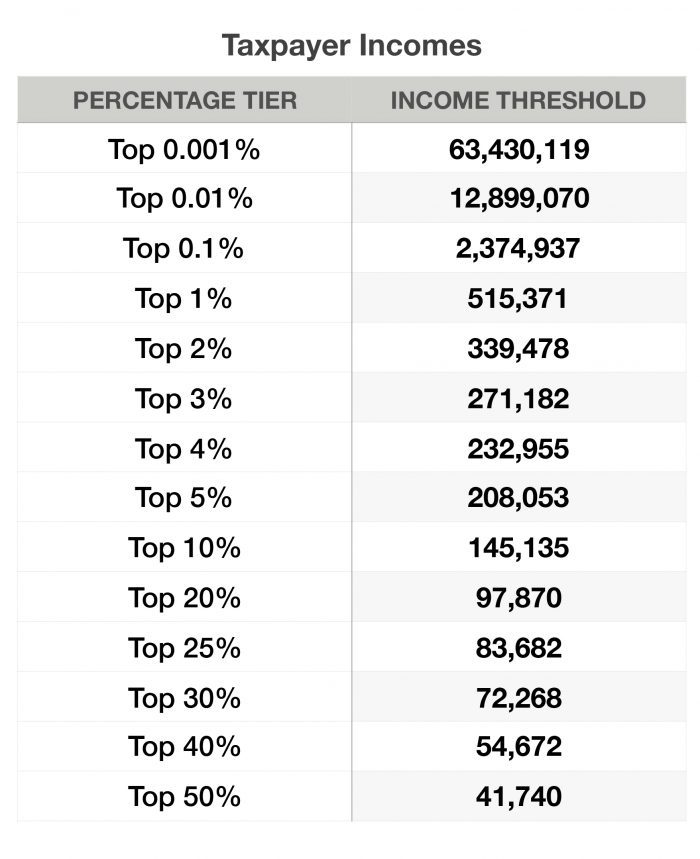Click the Top 0.01% tier cell

tap(184, 199)
